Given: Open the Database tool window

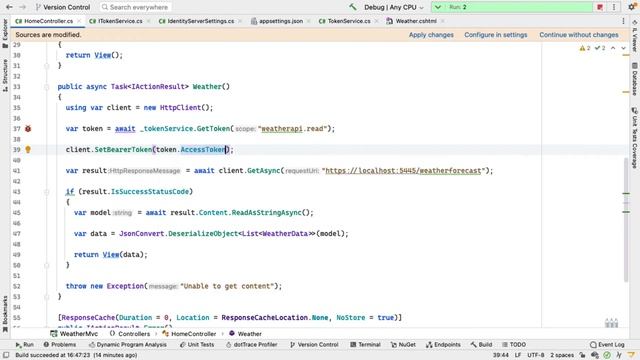Looking at the screenshot, I should 635,79.
